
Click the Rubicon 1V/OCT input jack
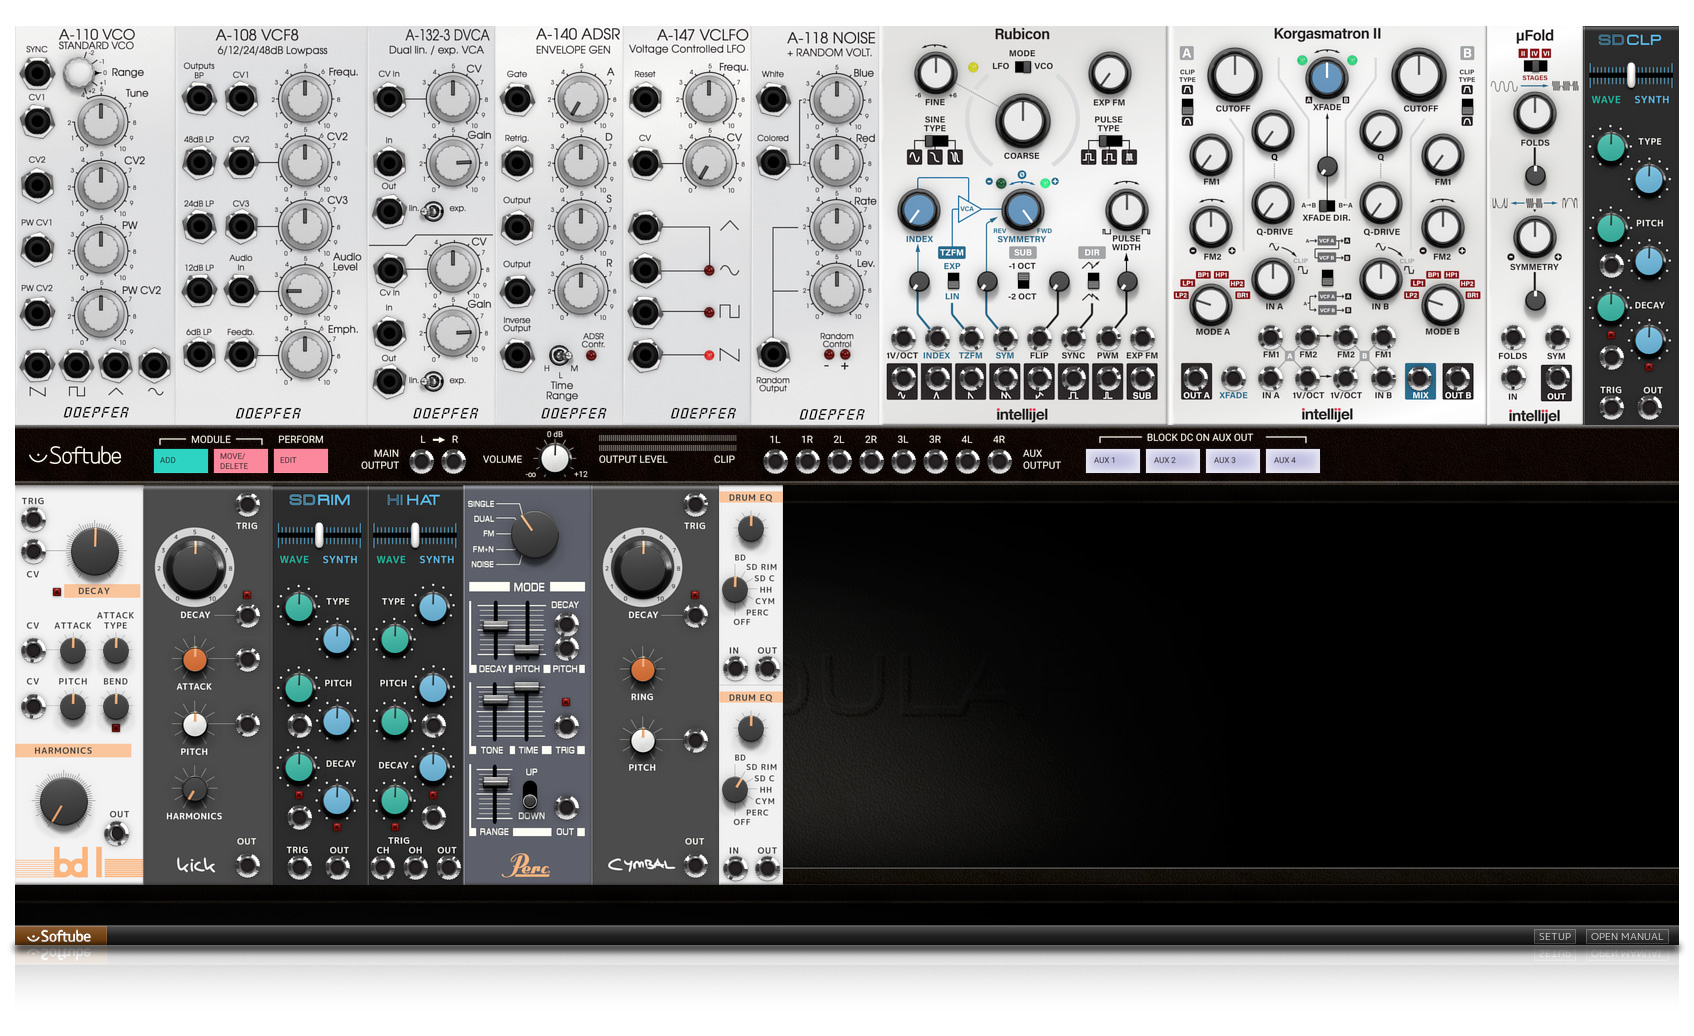(x=902, y=338)
